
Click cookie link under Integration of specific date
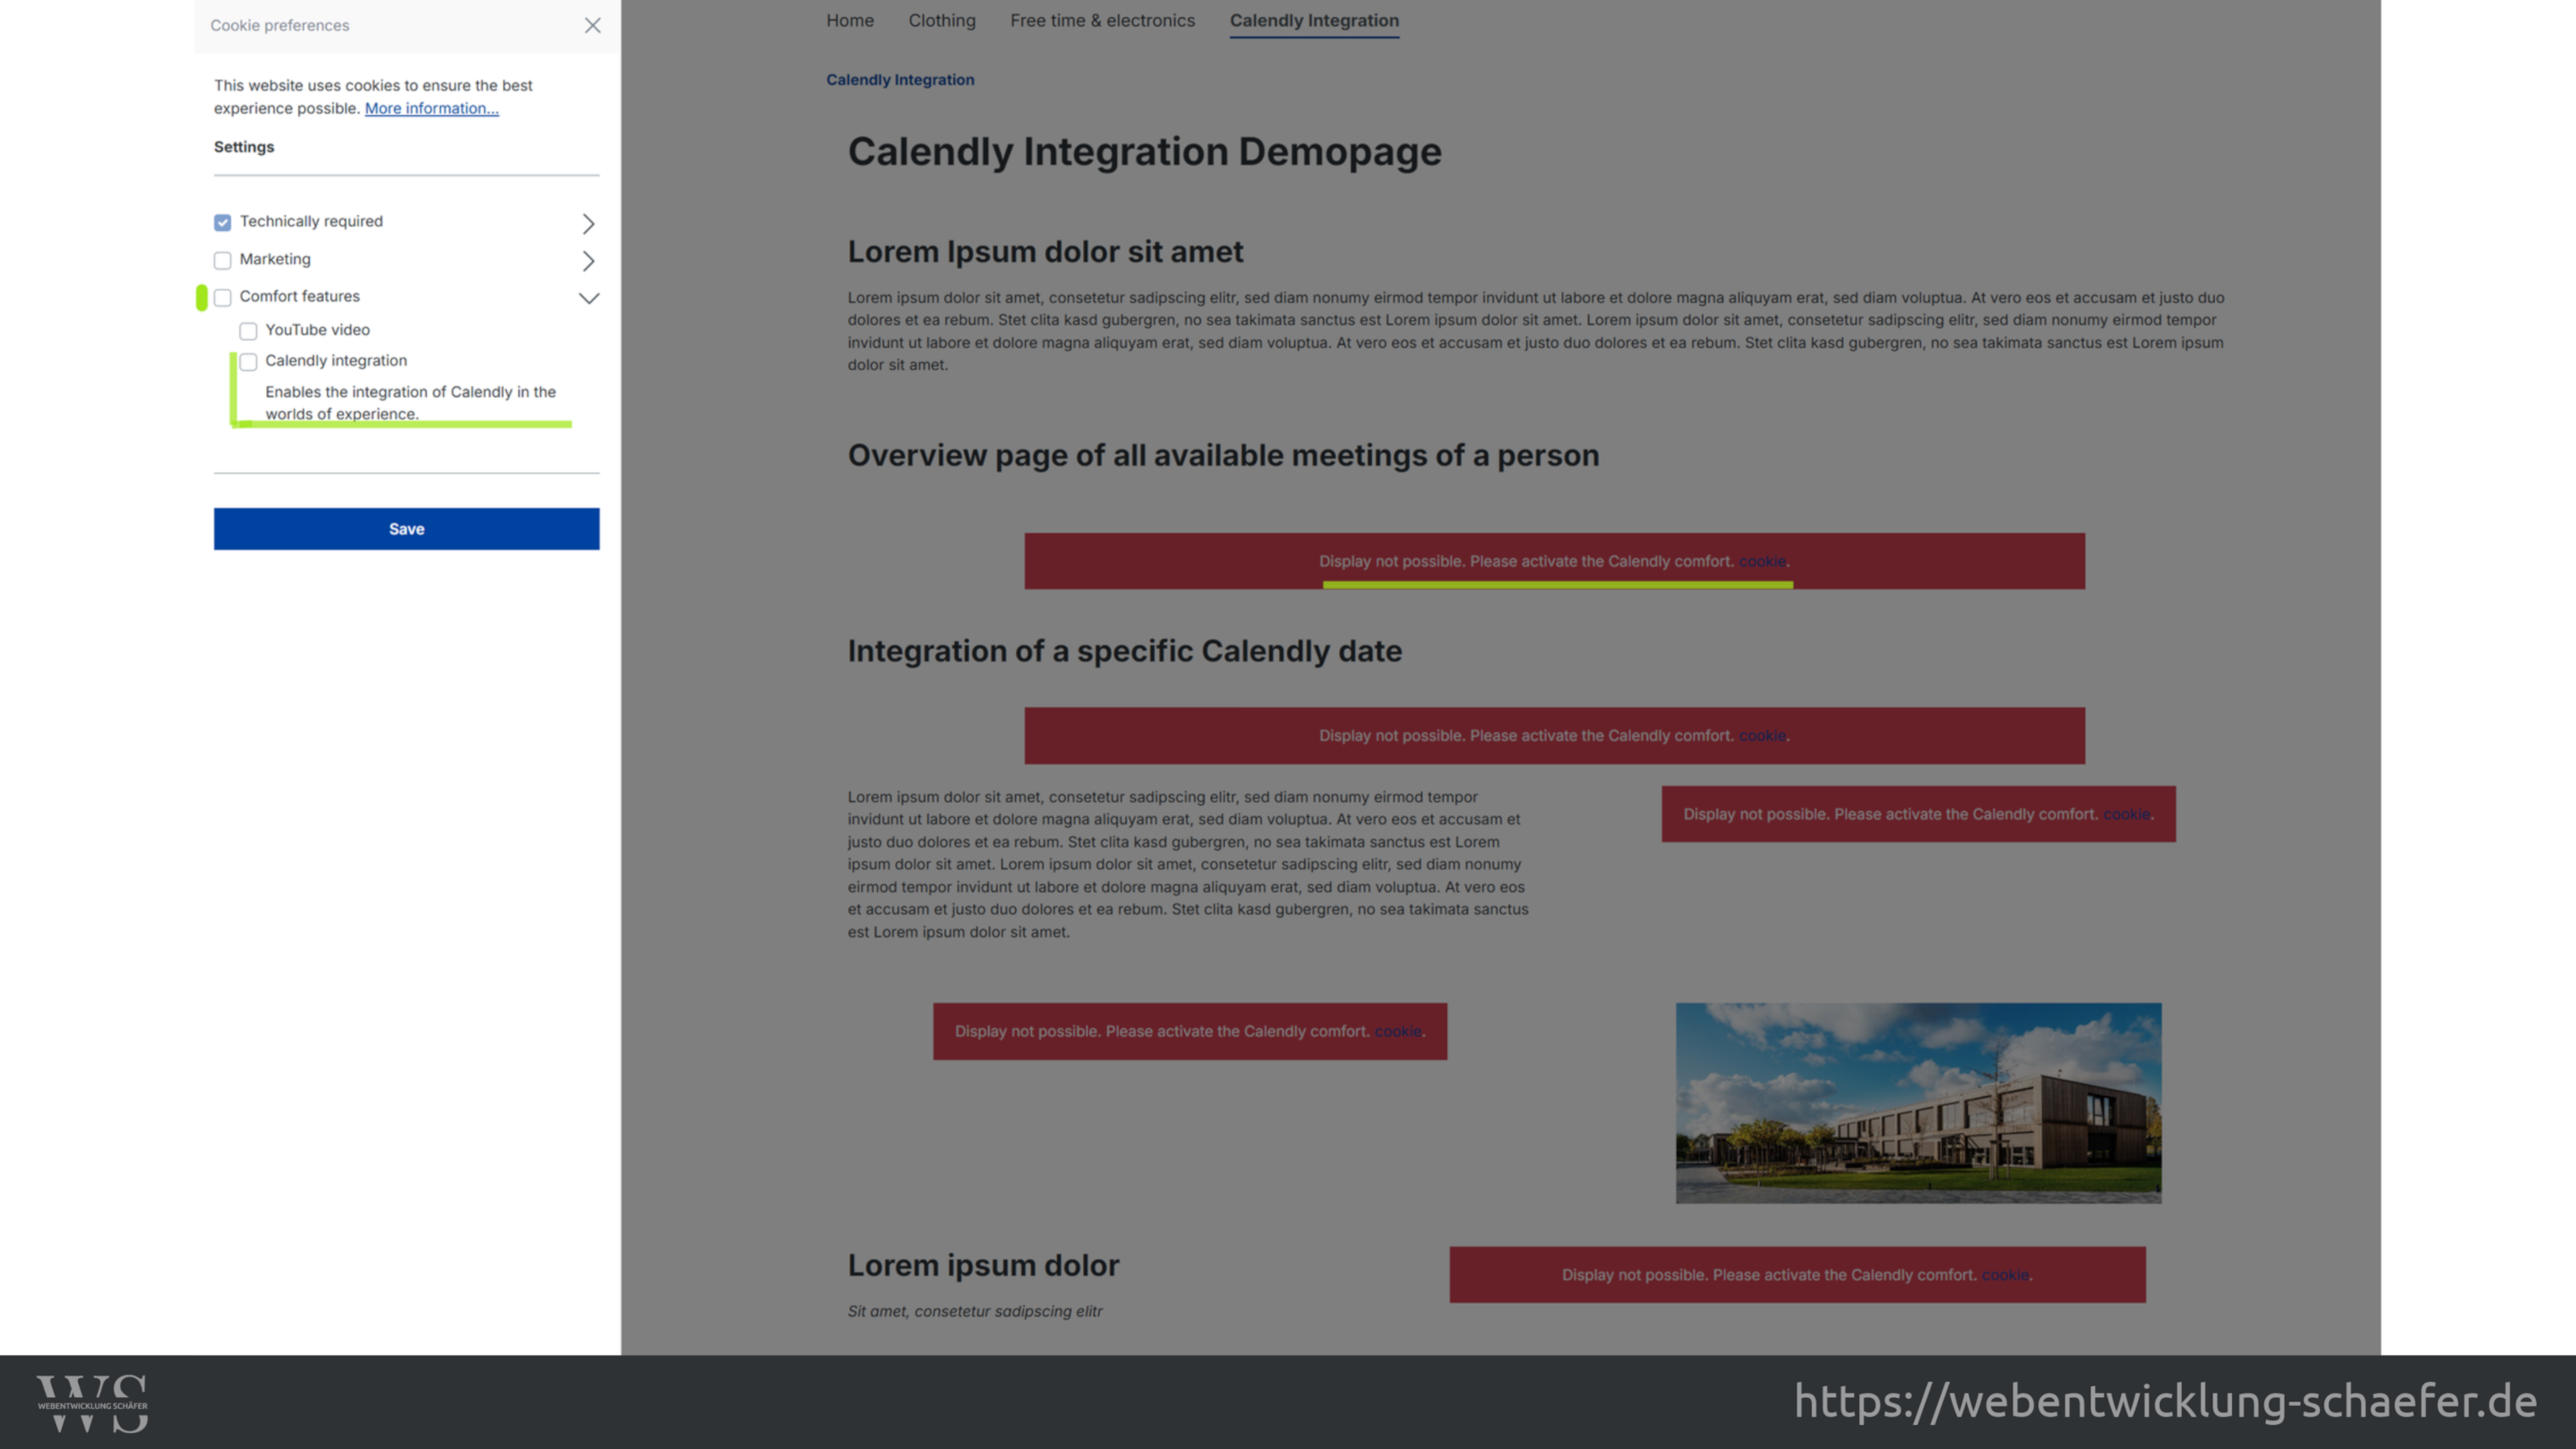click(x=1762, y=736)
